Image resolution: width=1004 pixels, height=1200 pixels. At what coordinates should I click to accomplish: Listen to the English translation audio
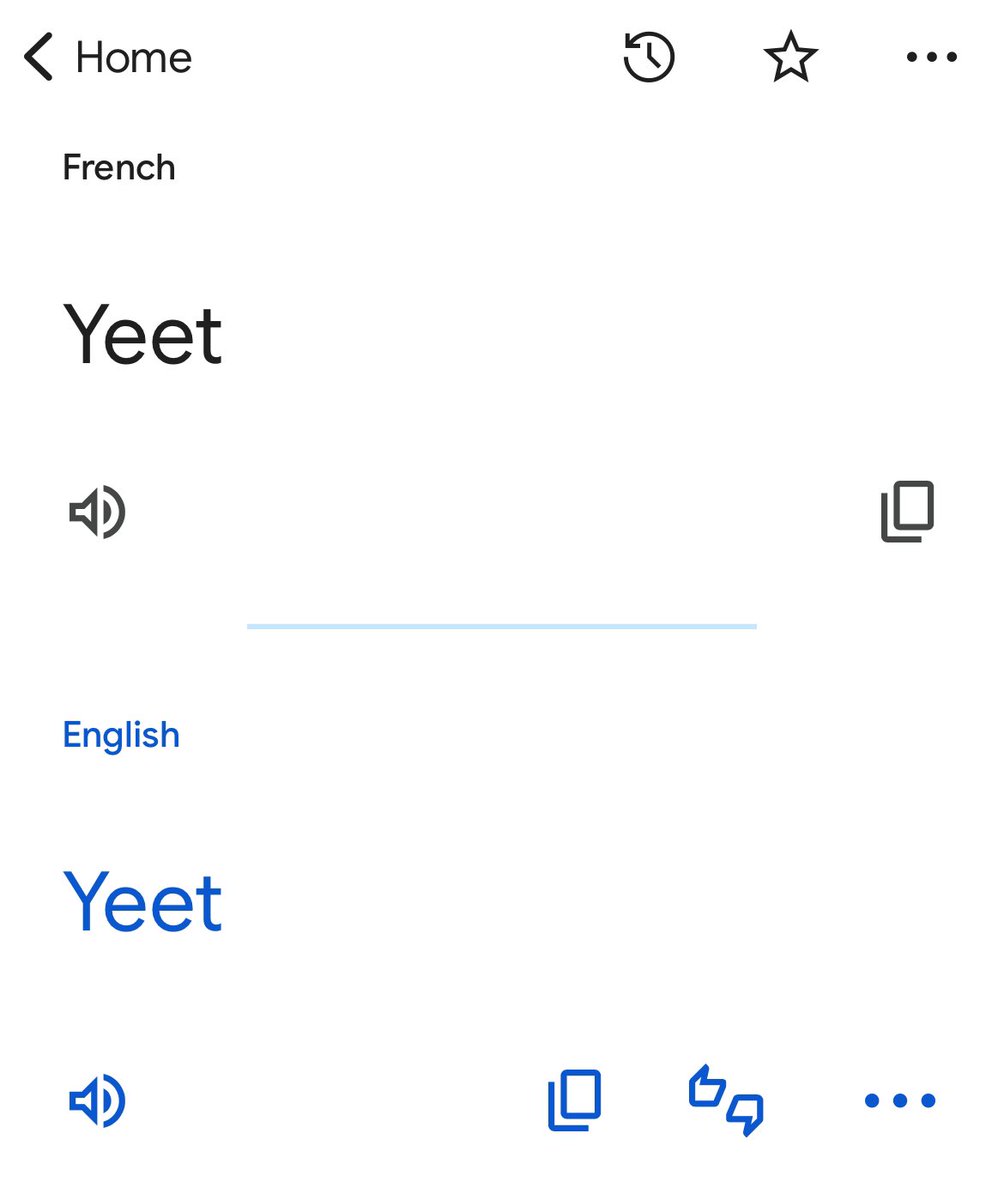[97, 1101]
